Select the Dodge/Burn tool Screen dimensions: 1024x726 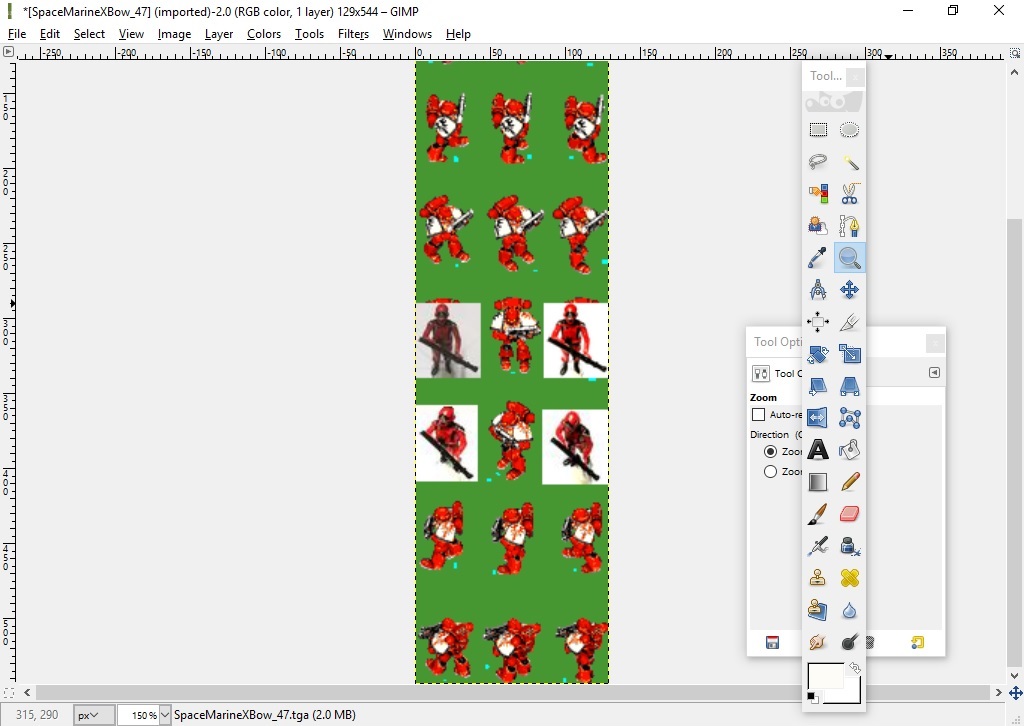tap(849, 642)
